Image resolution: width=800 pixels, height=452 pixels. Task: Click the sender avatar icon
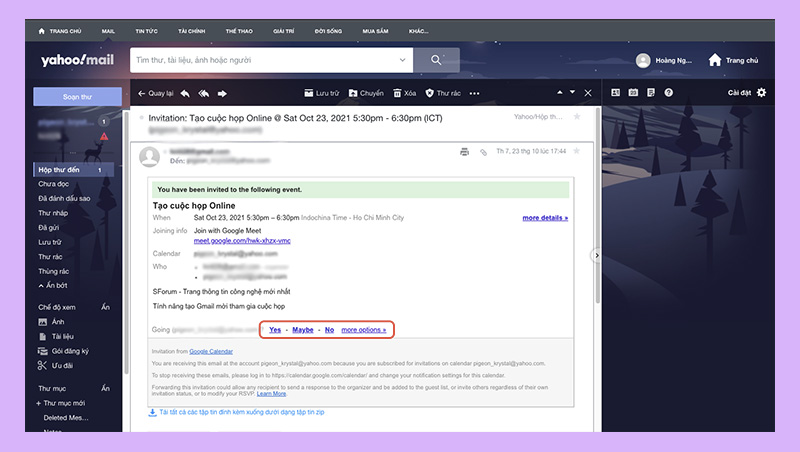[x=149, y=157]
